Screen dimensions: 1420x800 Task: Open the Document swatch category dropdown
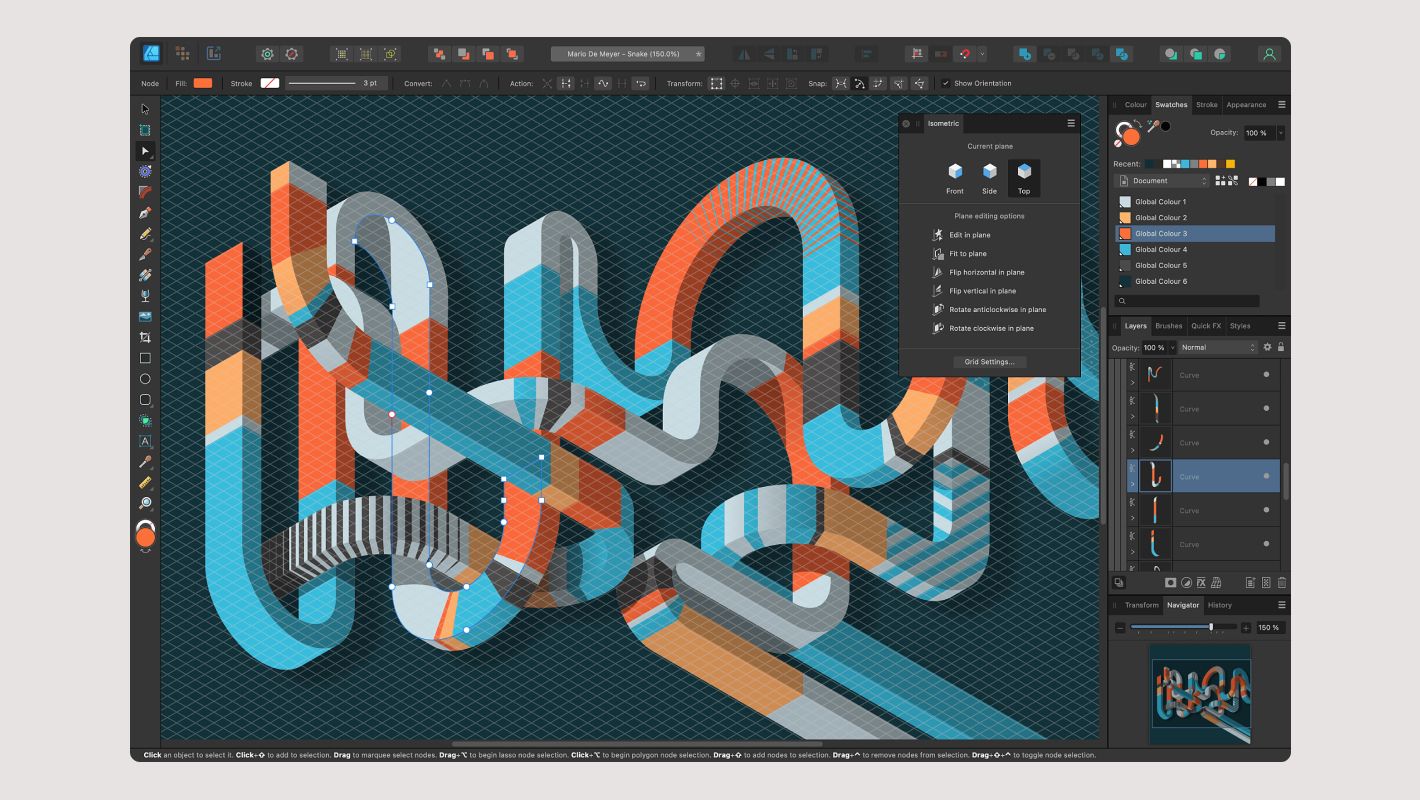coord(1160,181)
